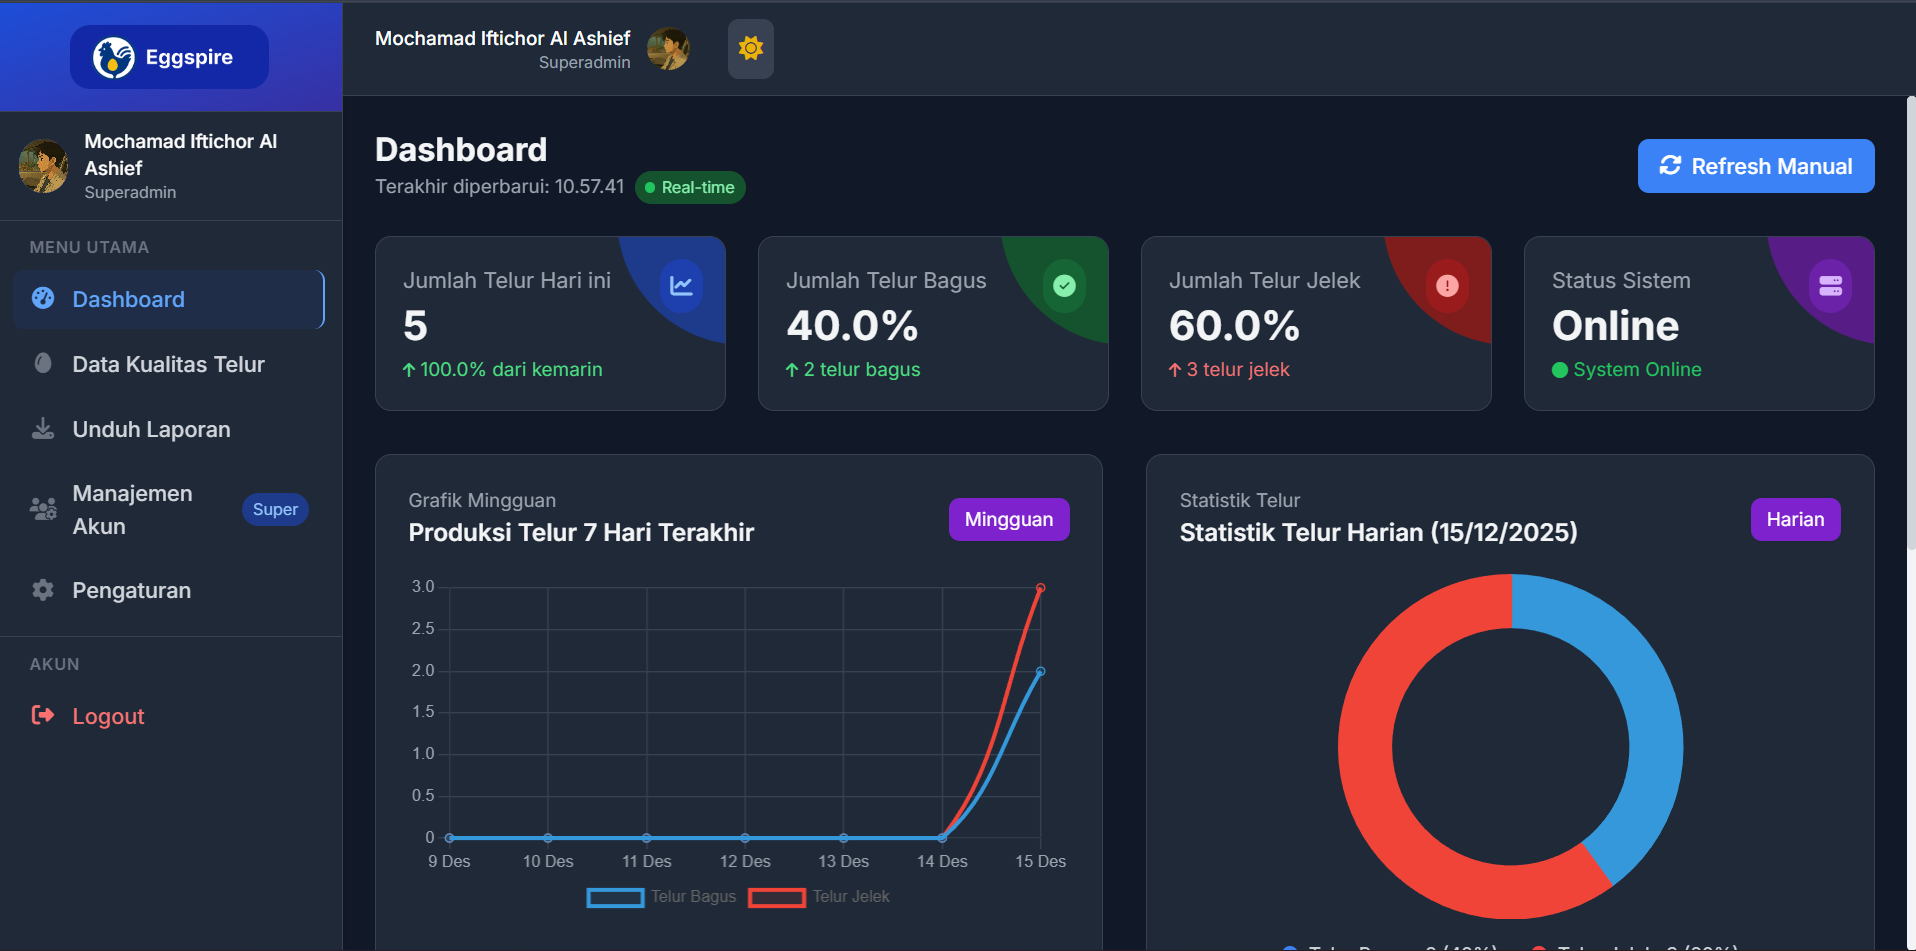Open the Dashboard menu item
Screen dimensions: 1916x951
pyautogui.click(x=169, y=299)
